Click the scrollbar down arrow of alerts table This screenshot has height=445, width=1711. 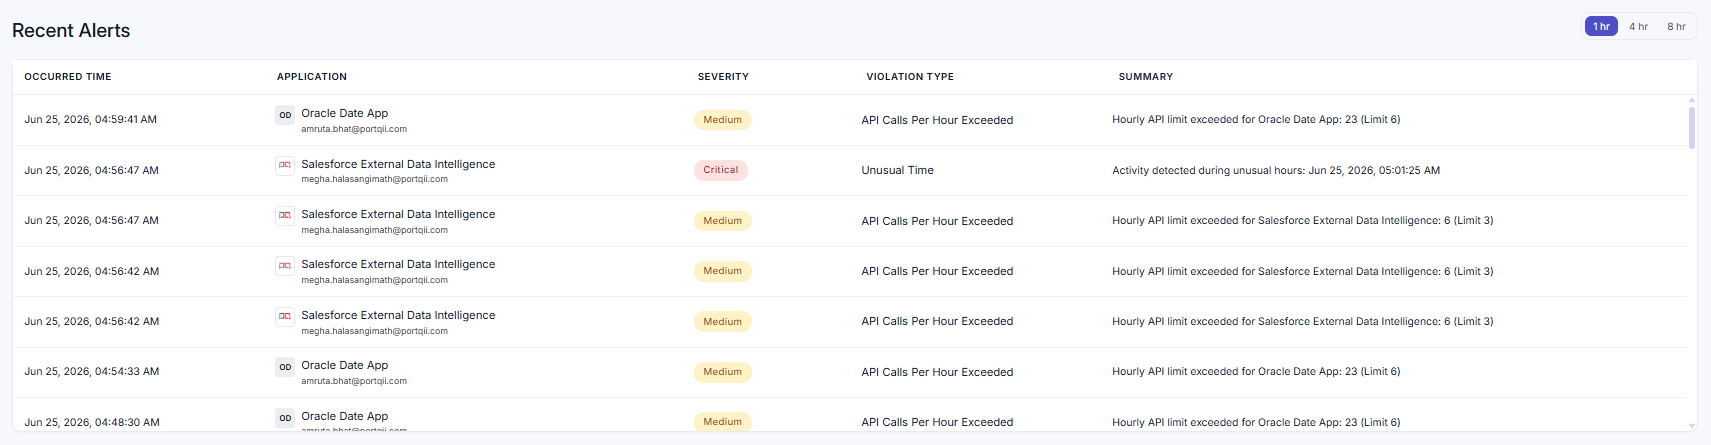pyautogui.click(x=1692, y=426)
